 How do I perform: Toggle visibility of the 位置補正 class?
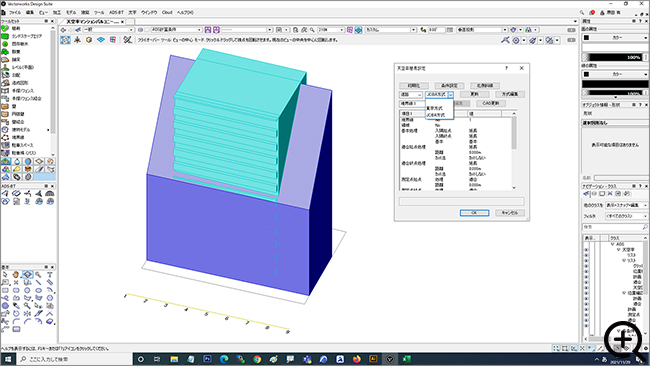(586, 293)
